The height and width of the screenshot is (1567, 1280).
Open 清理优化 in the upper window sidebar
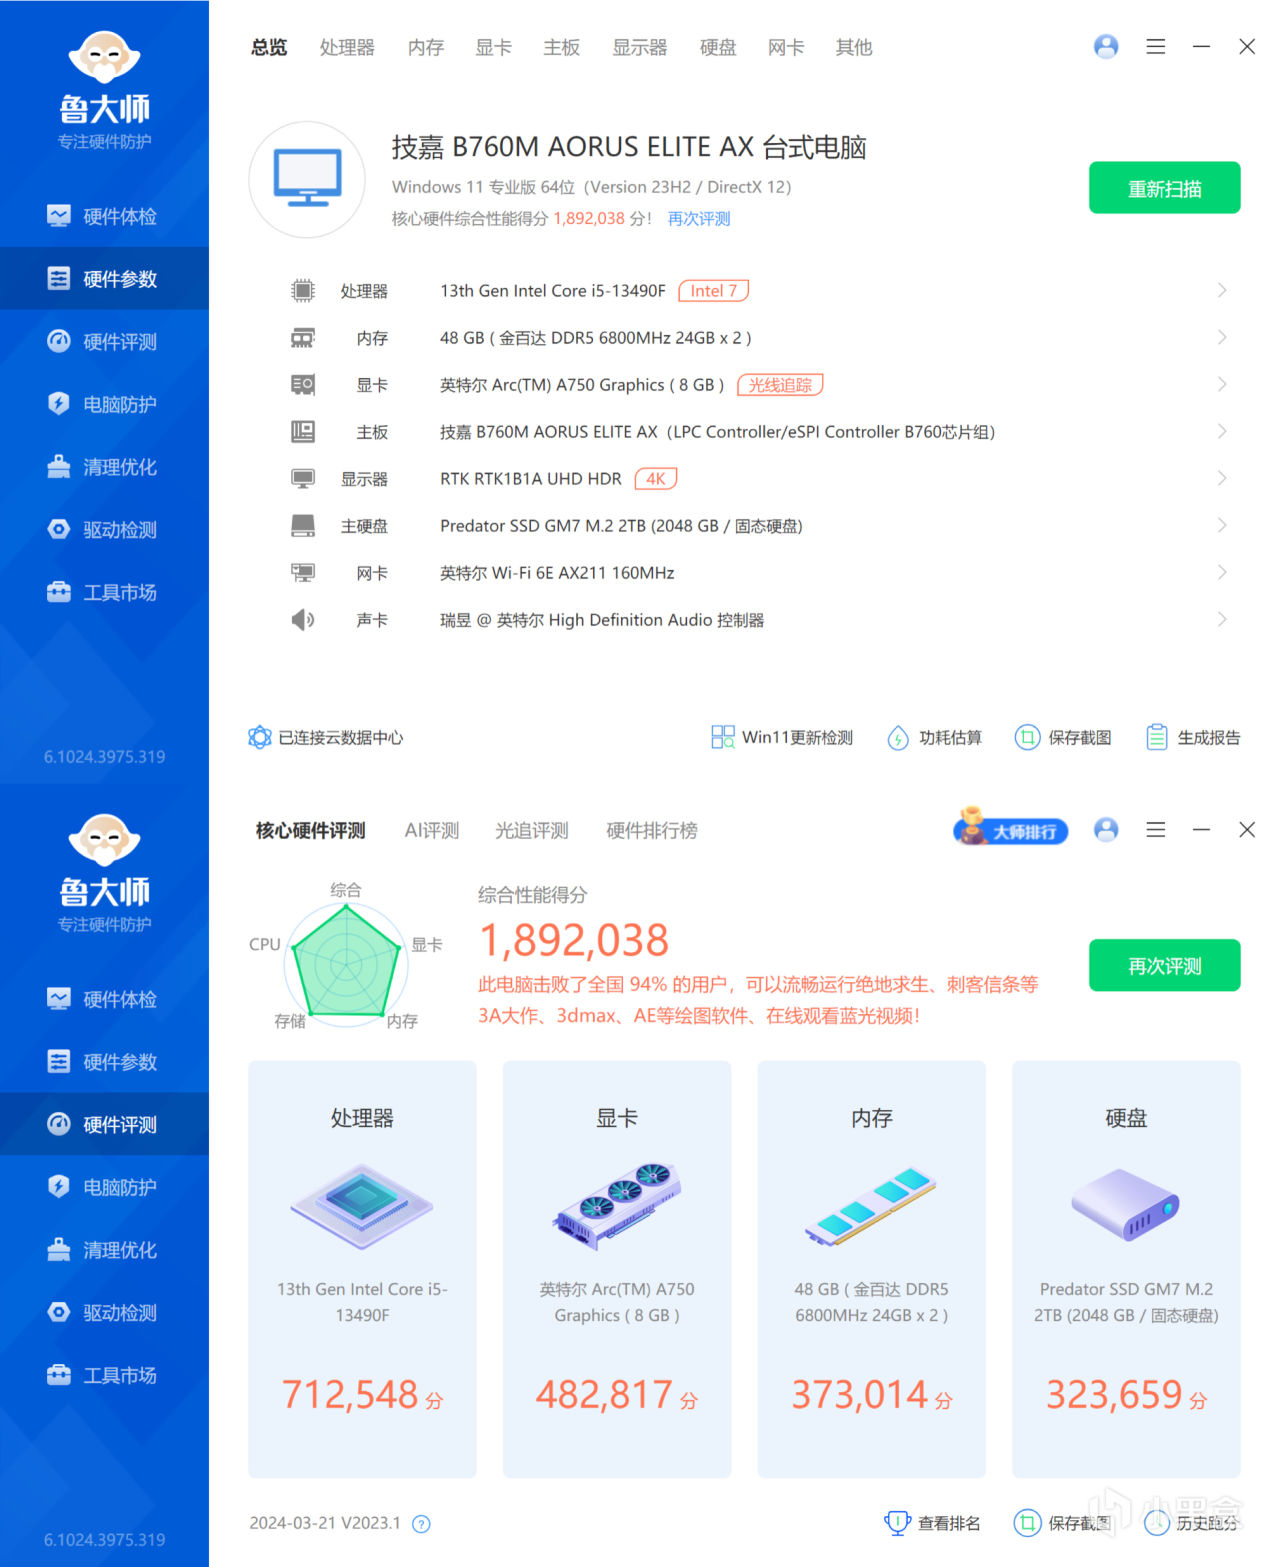tap(104, 467)
